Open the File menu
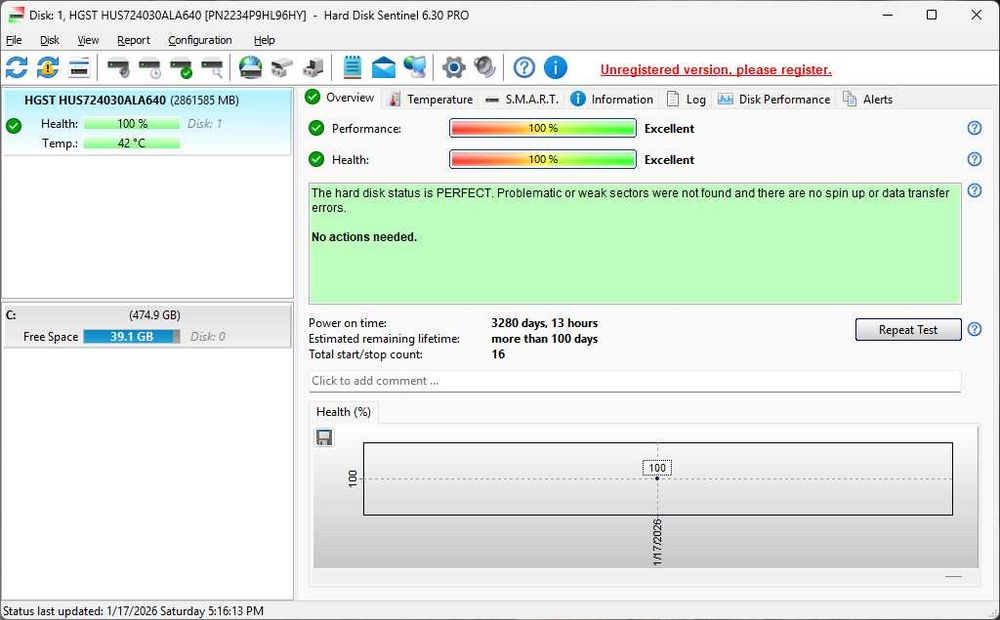The image size is (1000, 620). (x=13, y=40)
